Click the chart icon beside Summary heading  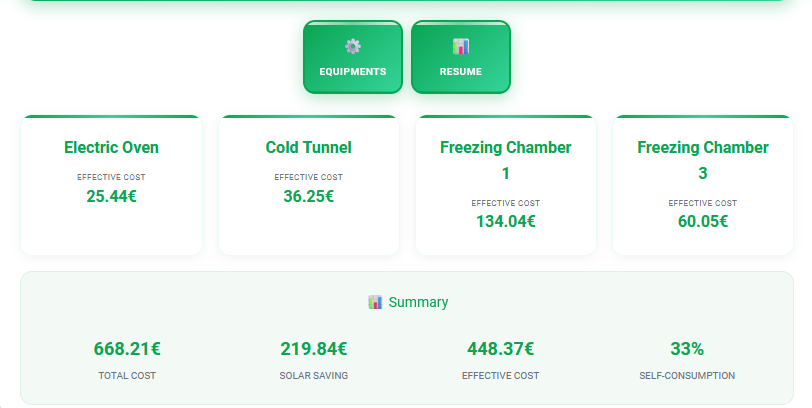tap(376, 302)
